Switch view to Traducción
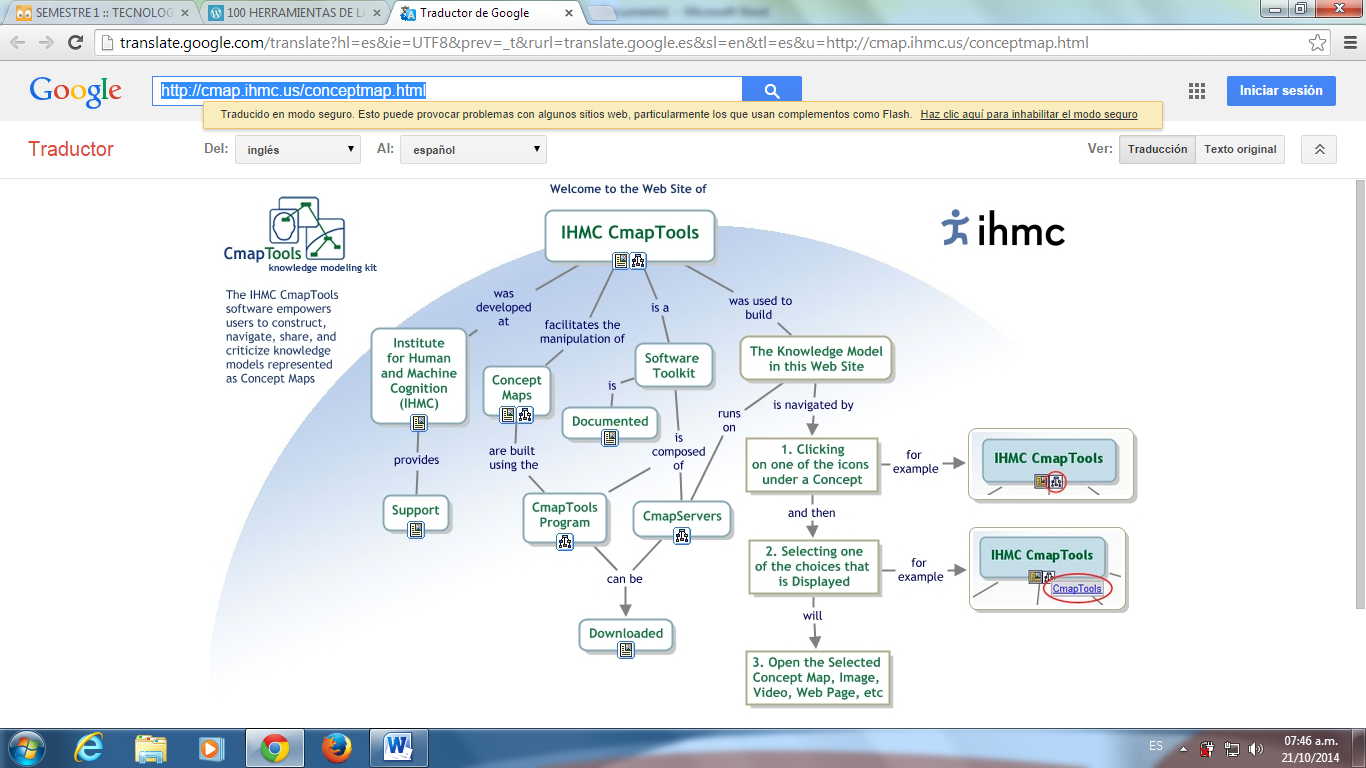 (x=1157, y=149)
